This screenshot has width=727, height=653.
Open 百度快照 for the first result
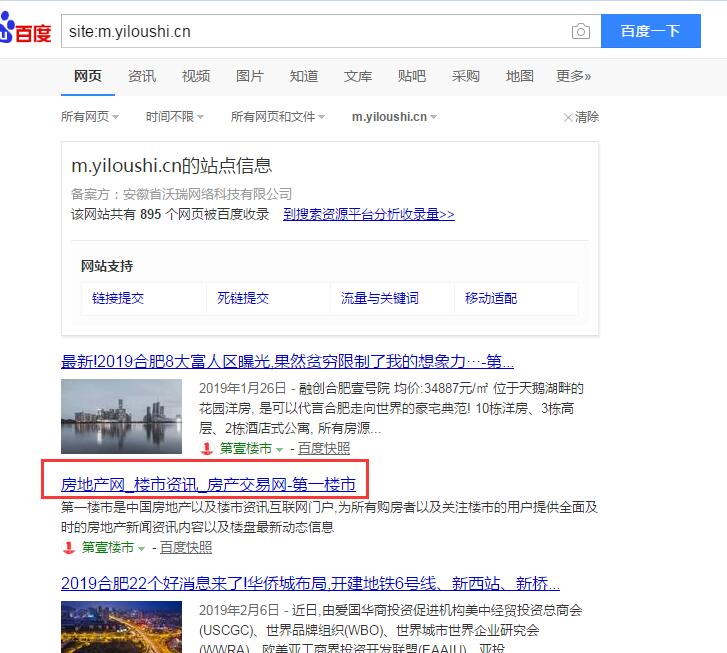click(x=324, y=448)
